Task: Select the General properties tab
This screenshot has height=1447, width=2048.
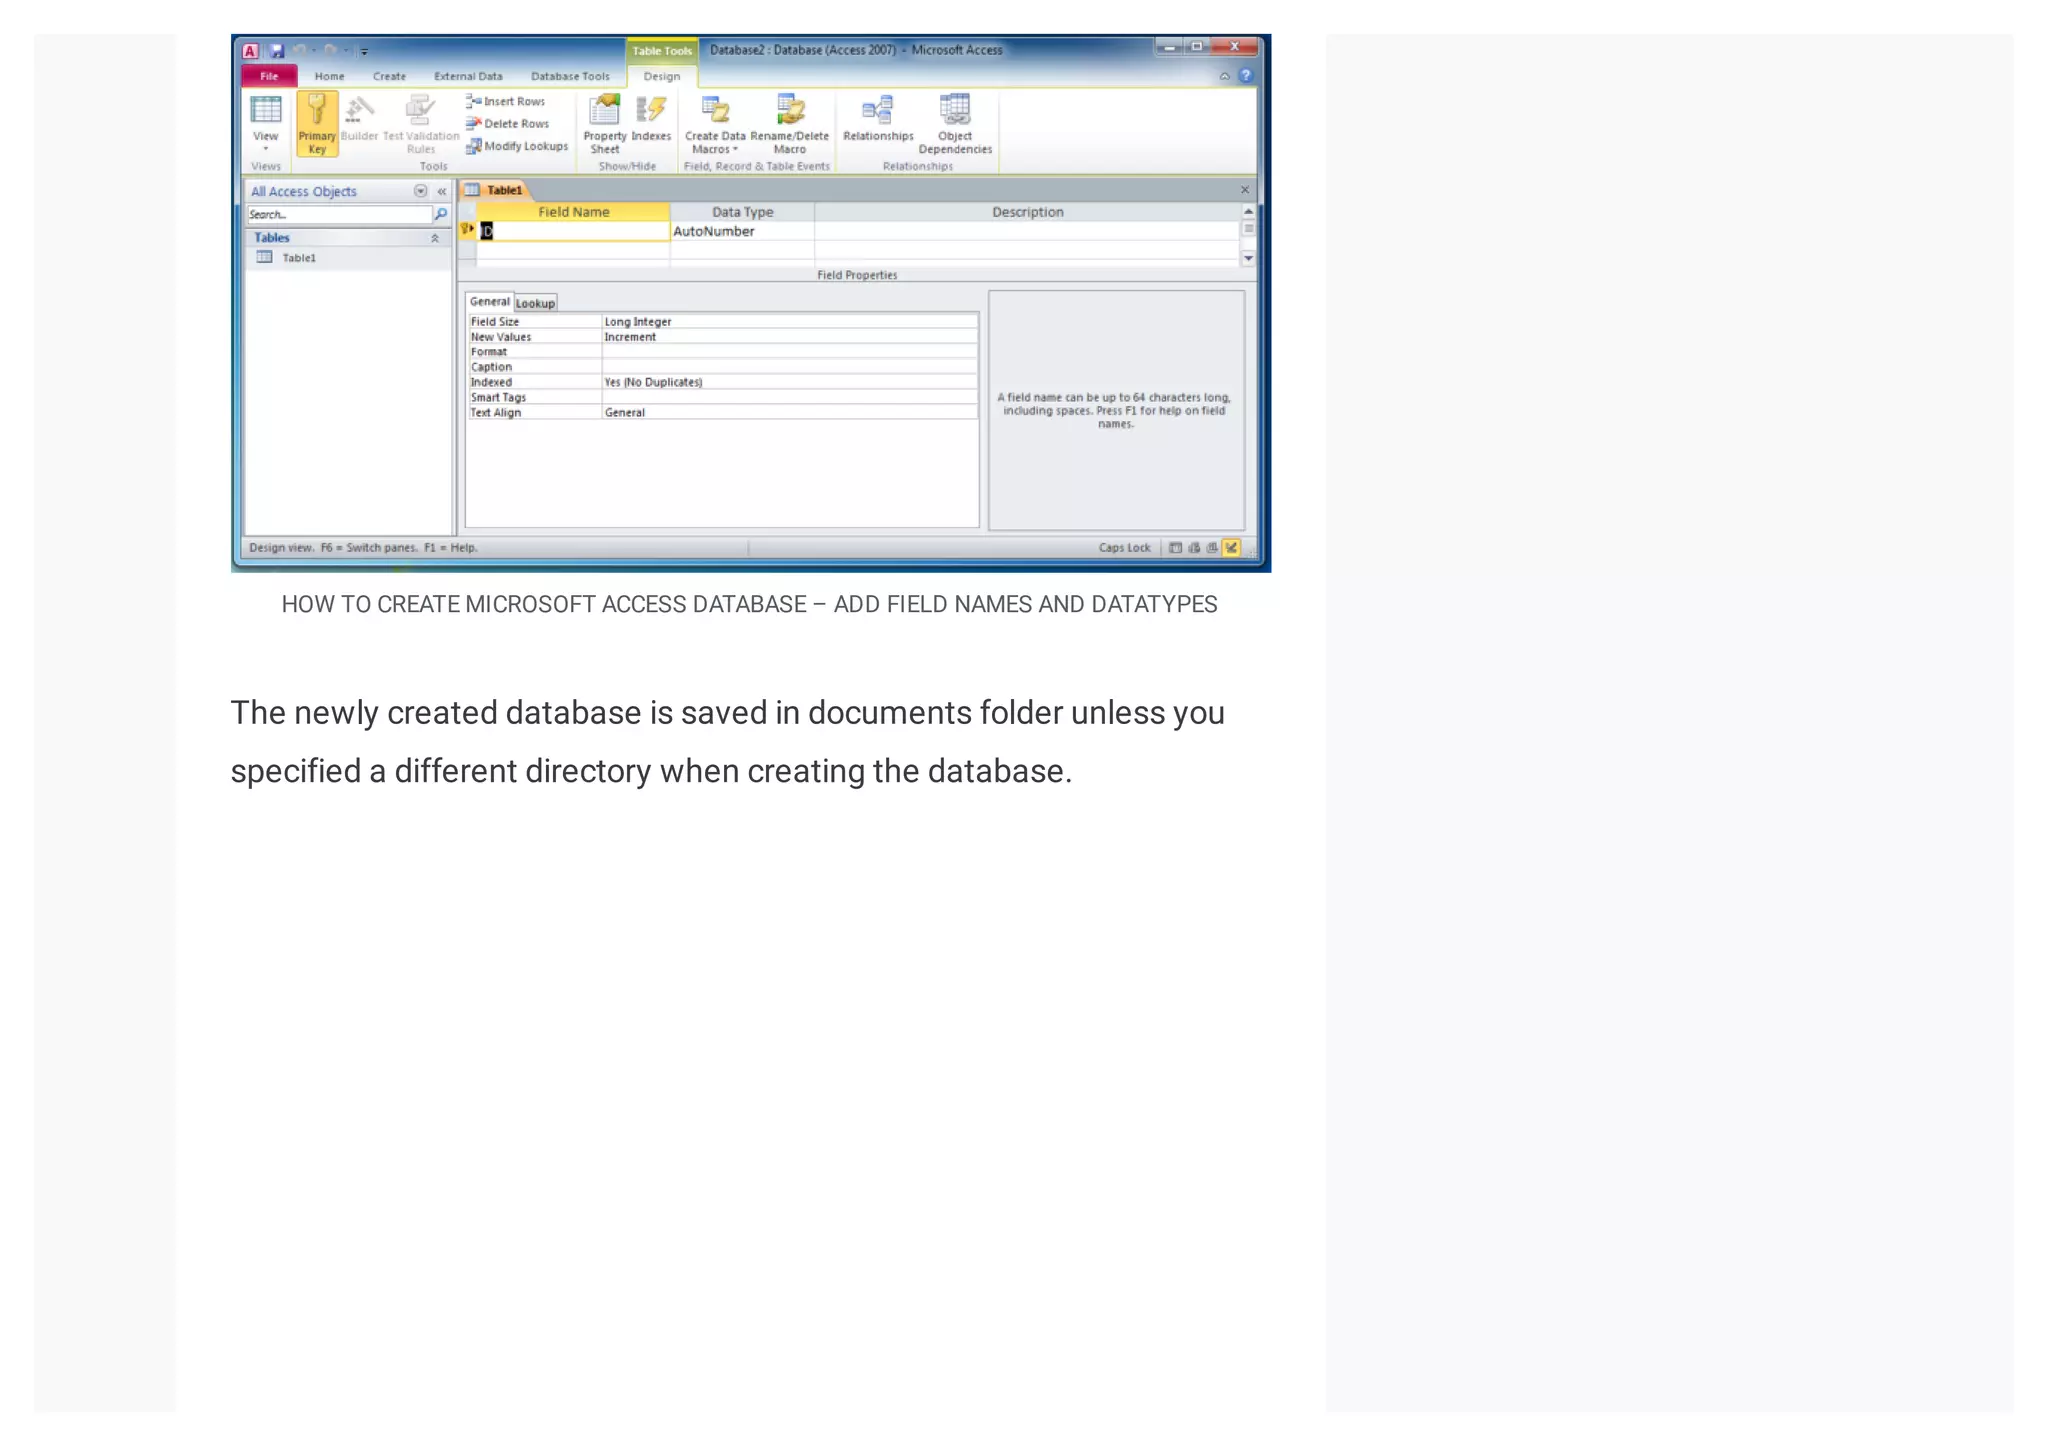Action: coord(489,302)
